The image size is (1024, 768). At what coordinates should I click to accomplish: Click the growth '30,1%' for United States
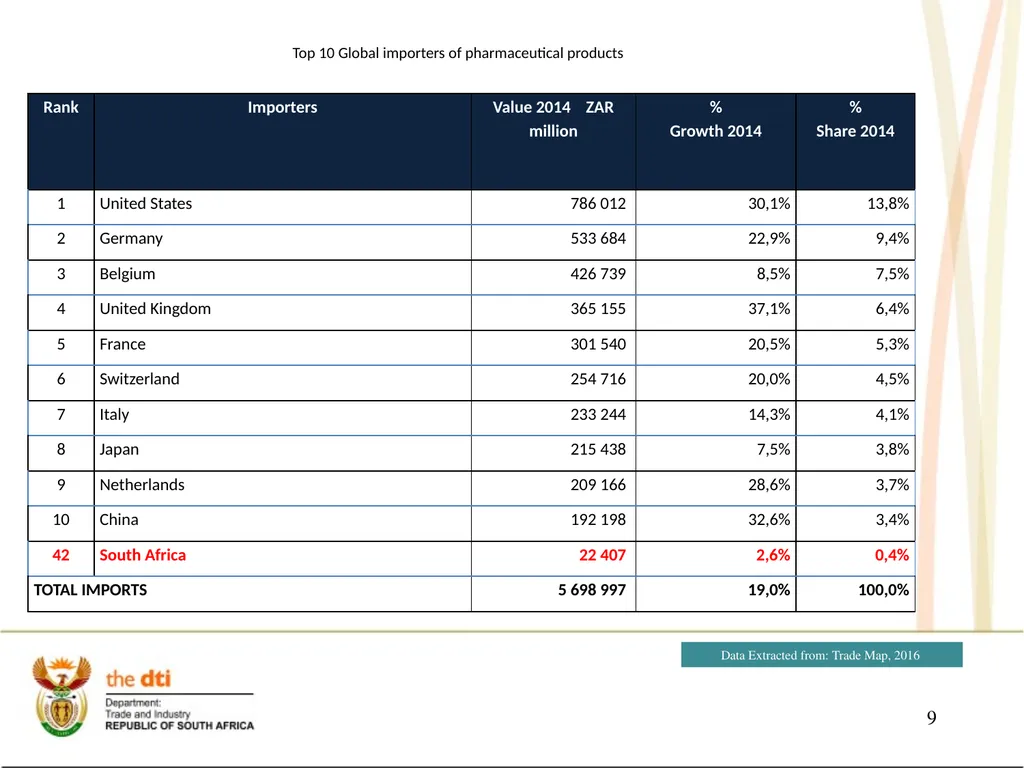(x=769, y=204)
